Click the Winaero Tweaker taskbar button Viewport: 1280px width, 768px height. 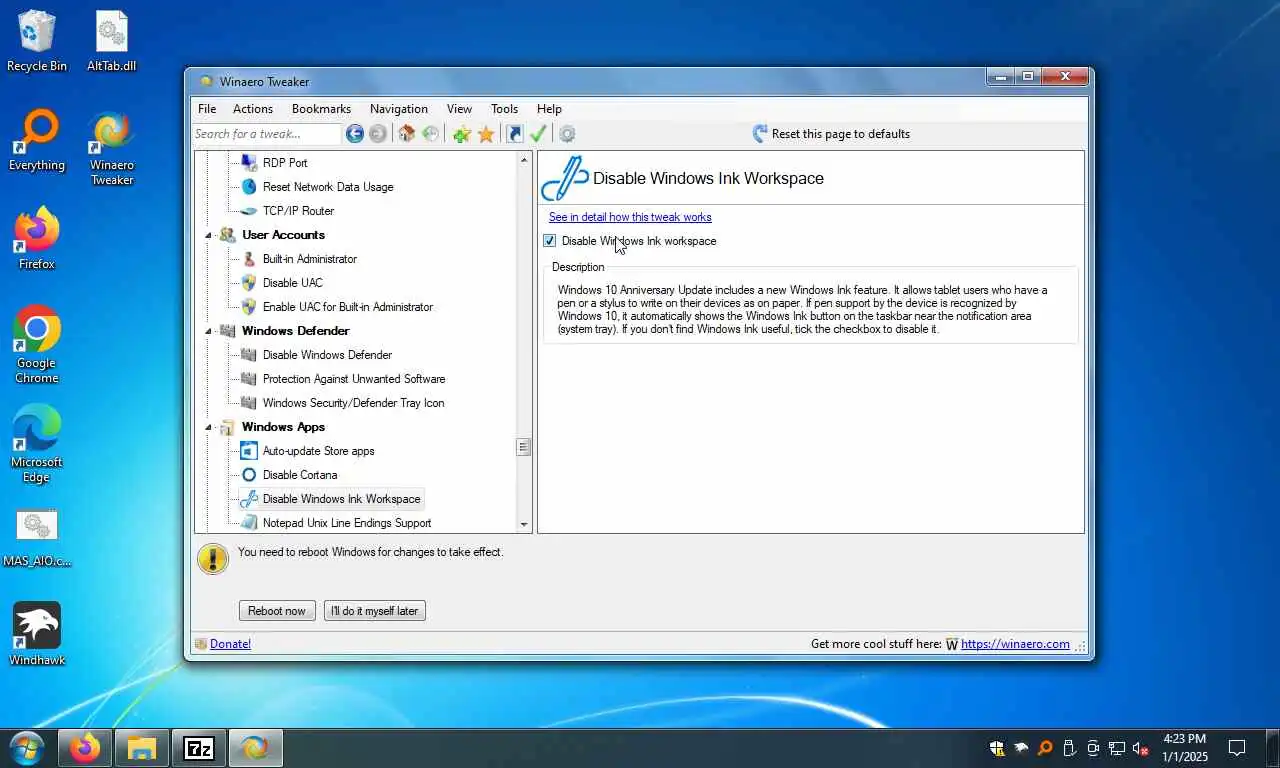256,747
